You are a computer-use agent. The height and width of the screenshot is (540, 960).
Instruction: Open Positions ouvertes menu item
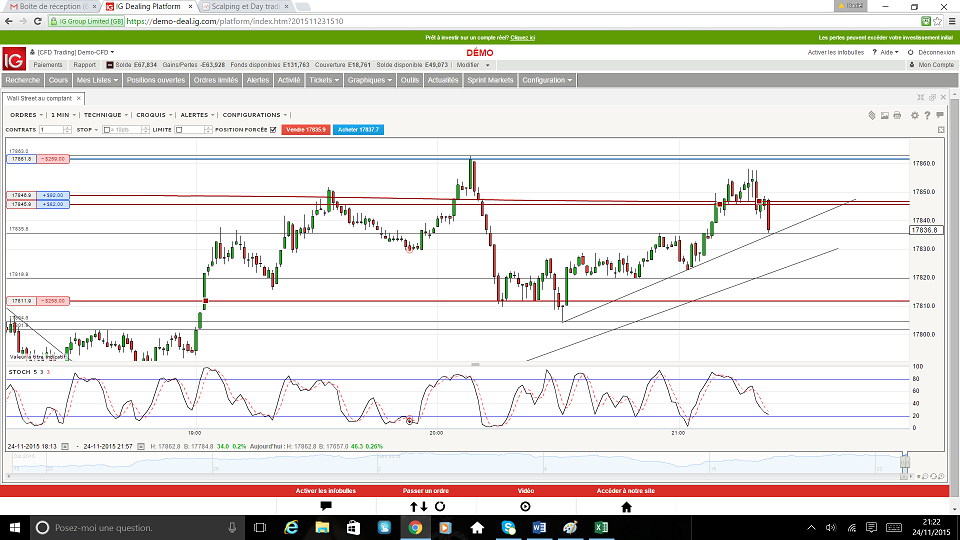pyautogui.click(x=156, y=80)
